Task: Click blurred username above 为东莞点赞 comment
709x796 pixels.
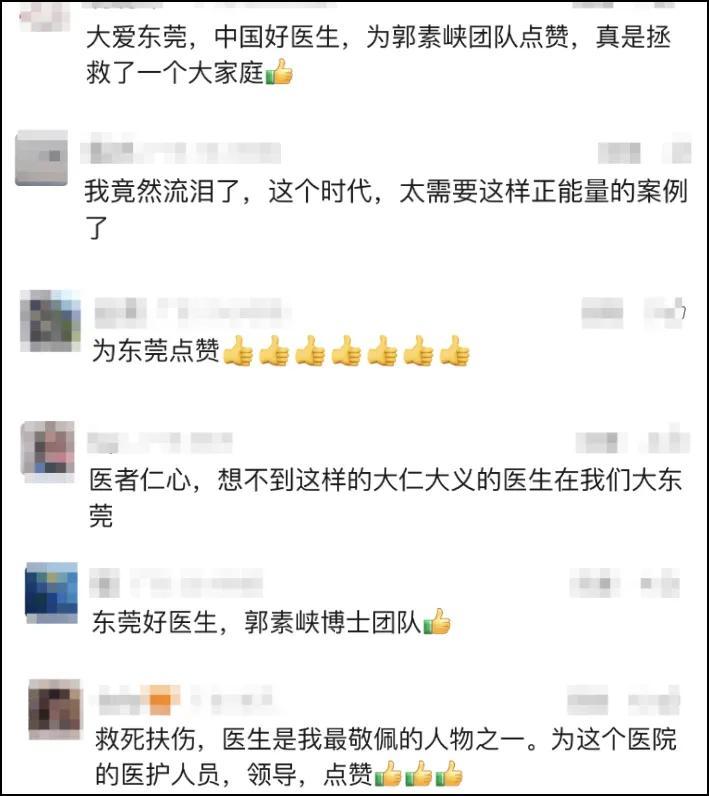Action: coord(193,311)
